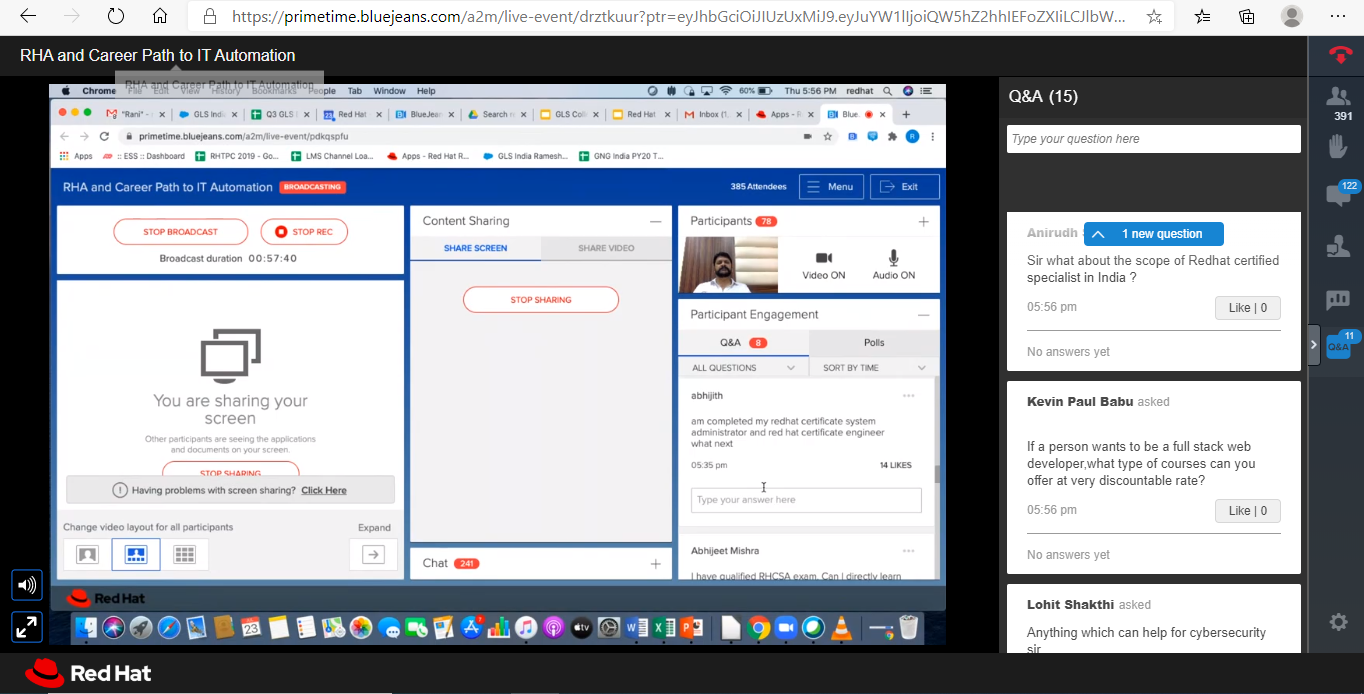
Task: Open Microsoft Word in the macOS dock
Action: 635,628
